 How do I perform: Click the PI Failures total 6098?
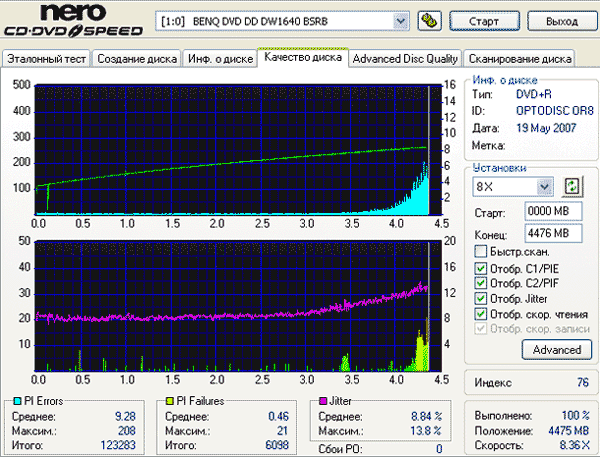pyautogui.click(x=277, y=445)
